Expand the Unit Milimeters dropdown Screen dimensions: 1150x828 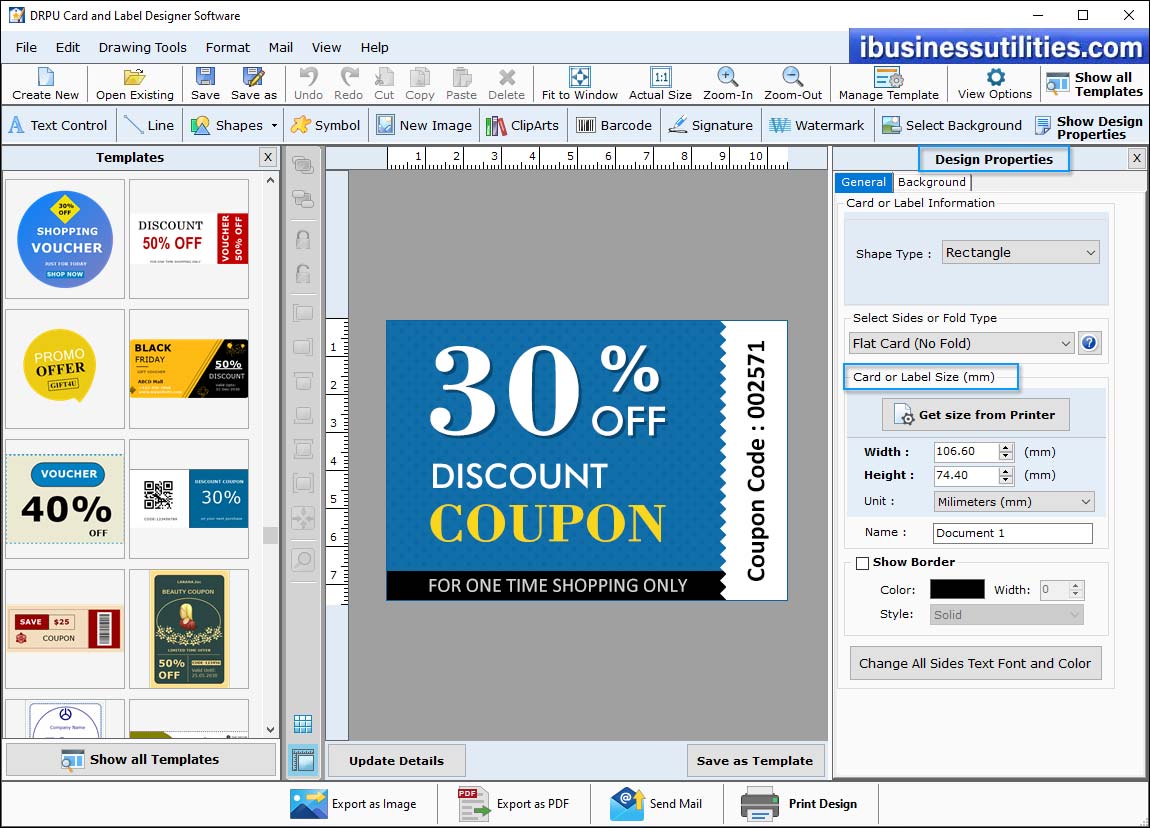(1013, 502)
